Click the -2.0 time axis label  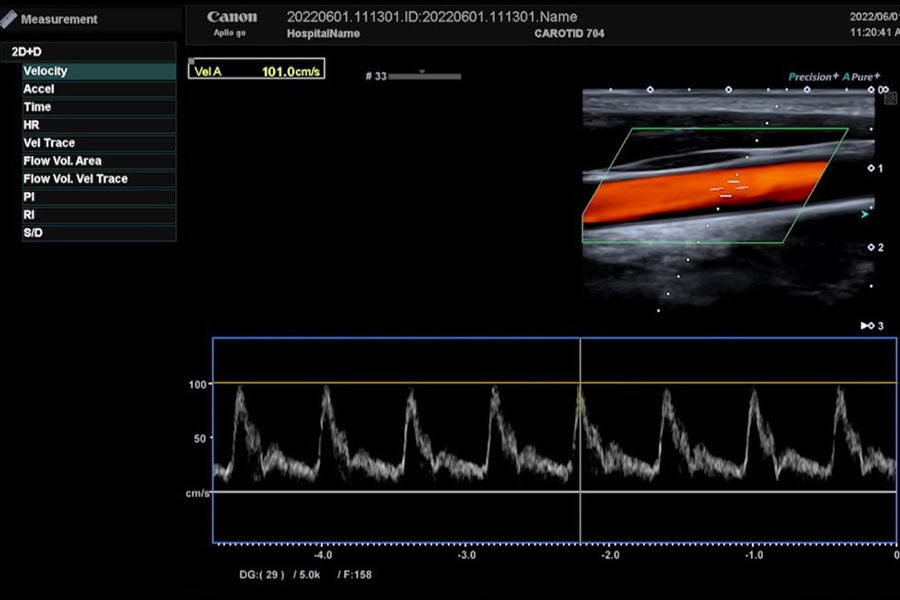(610, 555)
